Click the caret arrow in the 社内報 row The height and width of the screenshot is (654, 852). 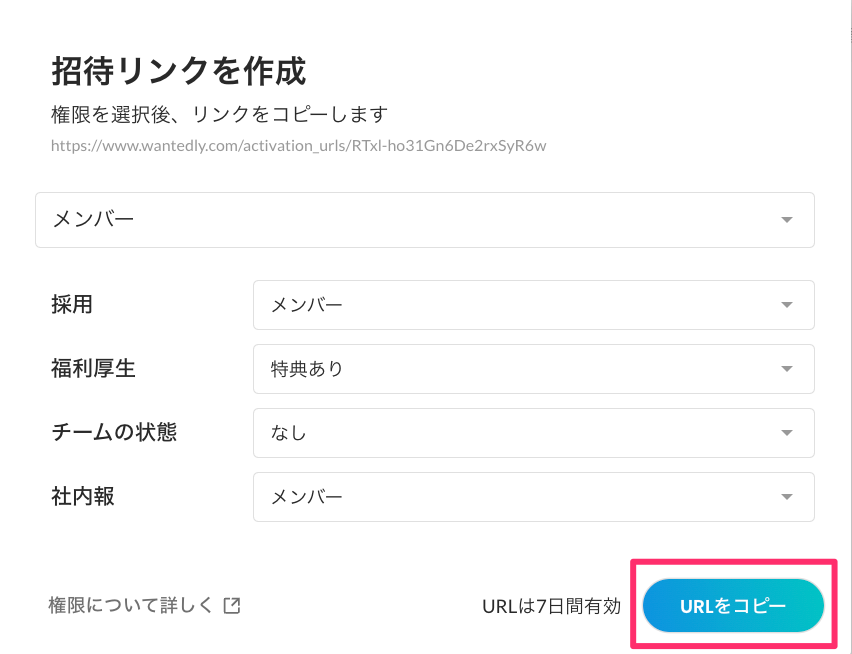[x=787, y=497]
